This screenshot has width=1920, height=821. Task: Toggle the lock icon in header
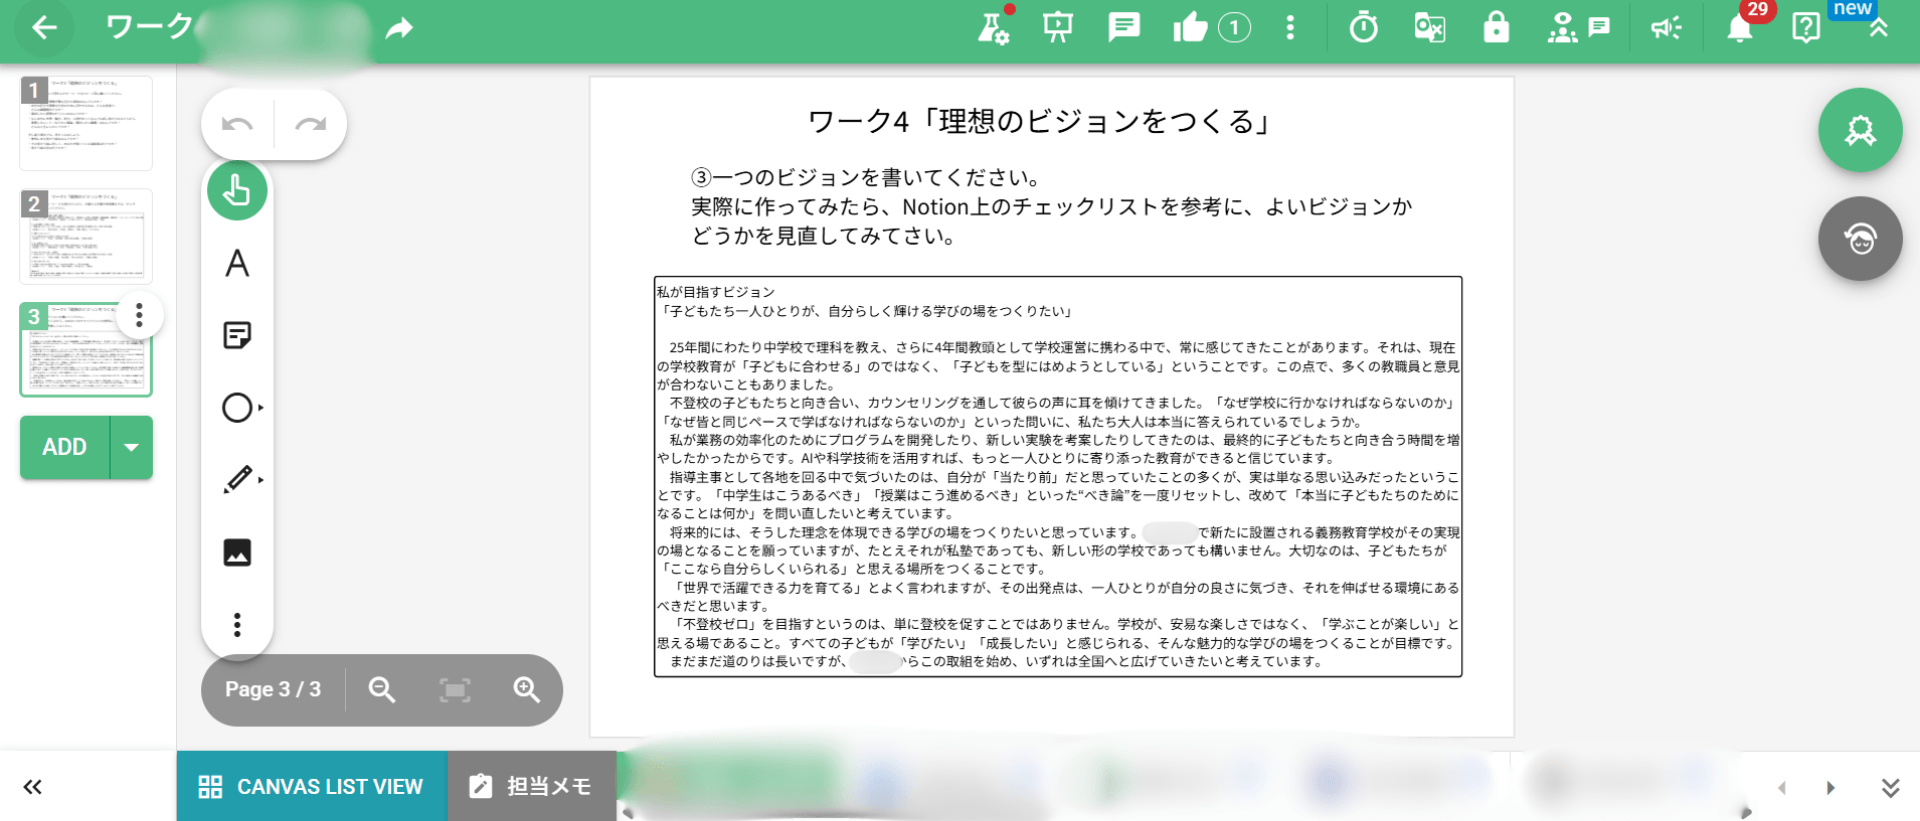[x=1496, y=28]
